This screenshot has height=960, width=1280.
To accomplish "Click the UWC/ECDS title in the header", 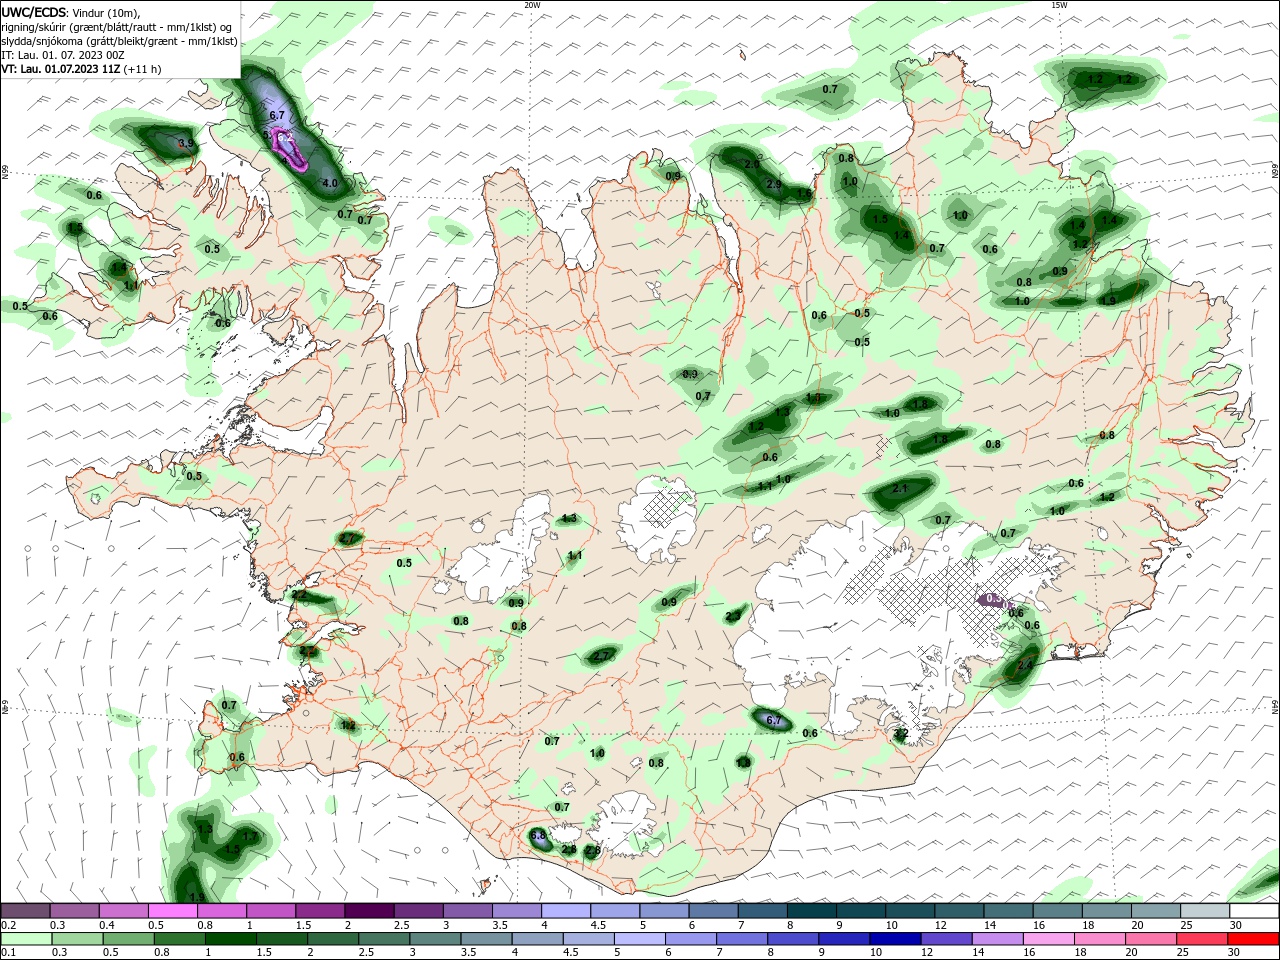I will (x=35, y=11).
